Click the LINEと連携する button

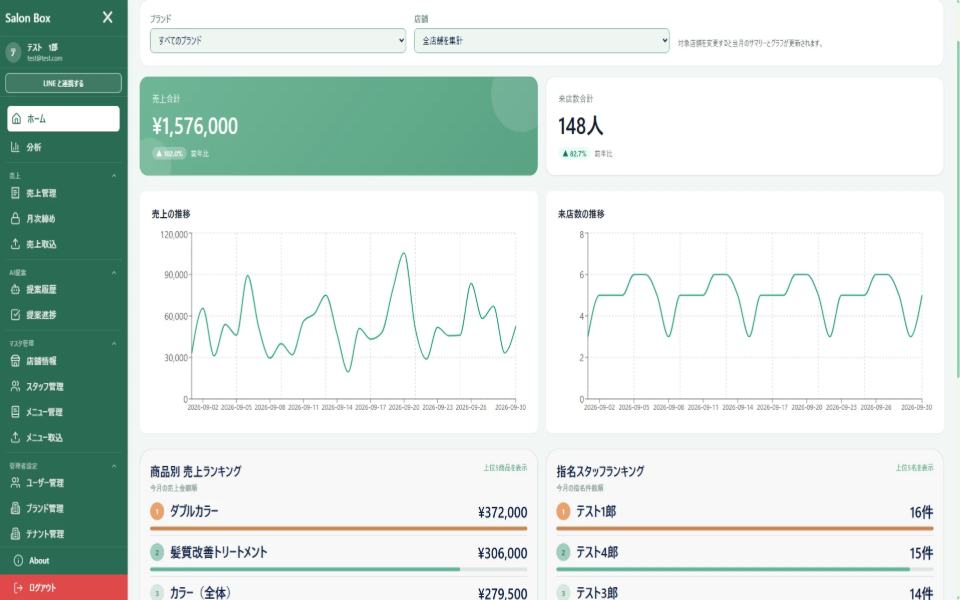point(64,83)
